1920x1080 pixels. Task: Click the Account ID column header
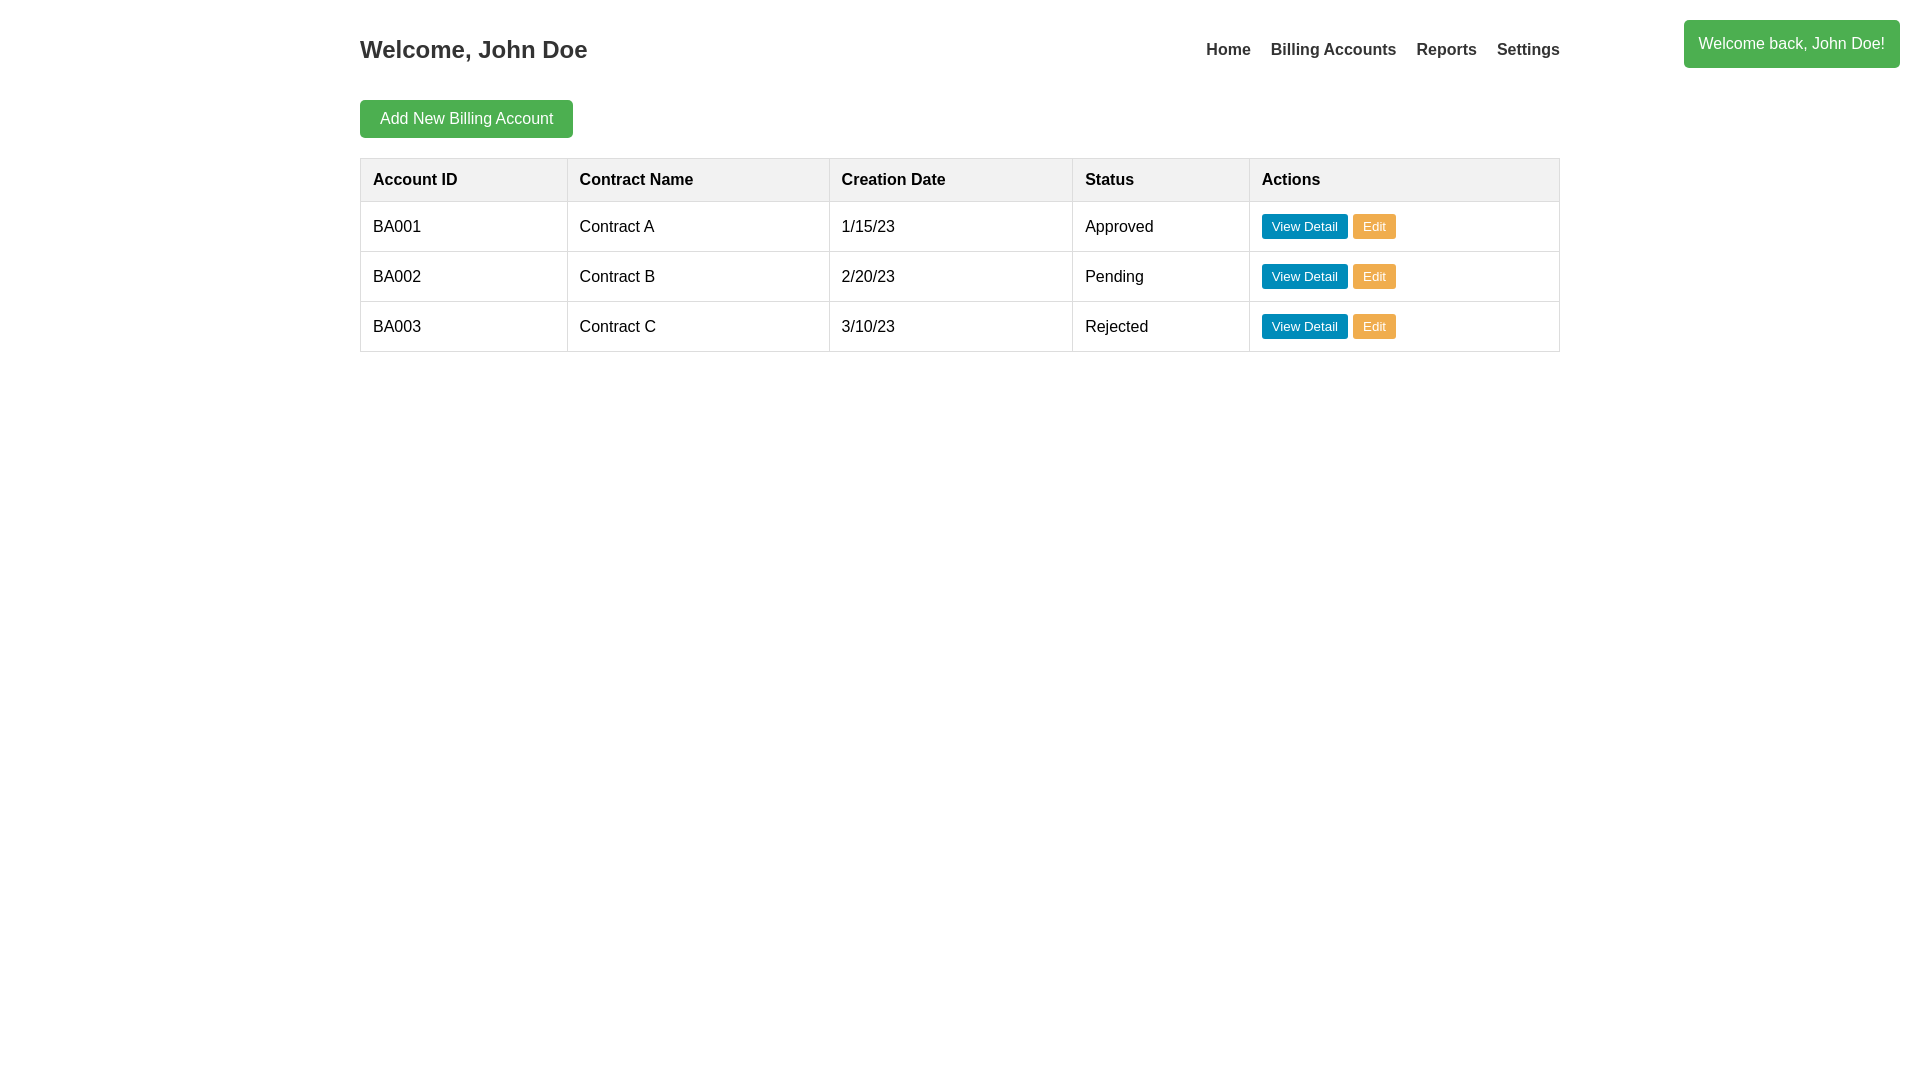pyautogui.click(x=415, y=179)
